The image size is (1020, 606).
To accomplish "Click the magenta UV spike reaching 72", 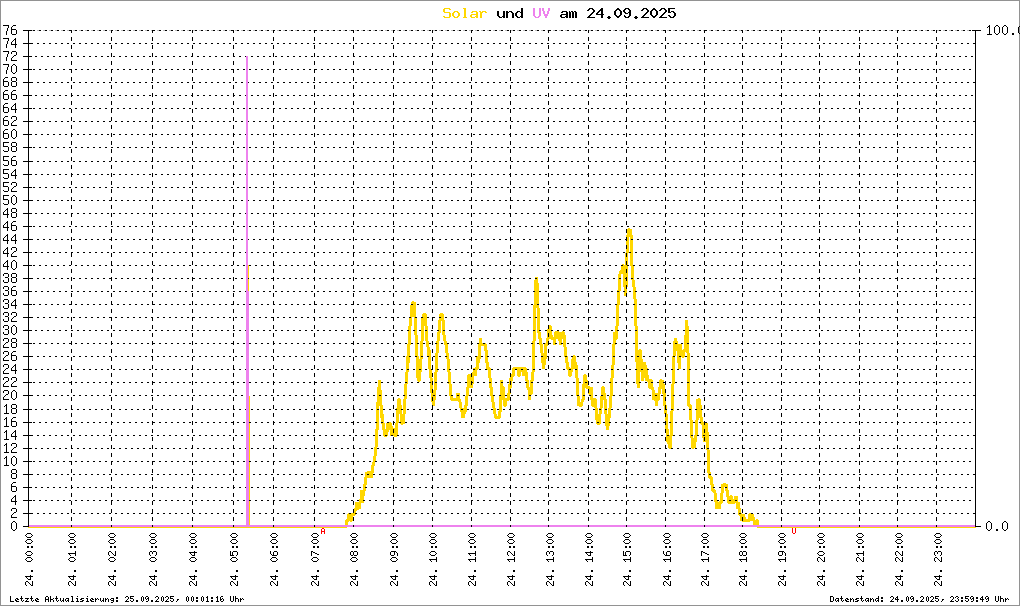I will [x=247, y=291].
